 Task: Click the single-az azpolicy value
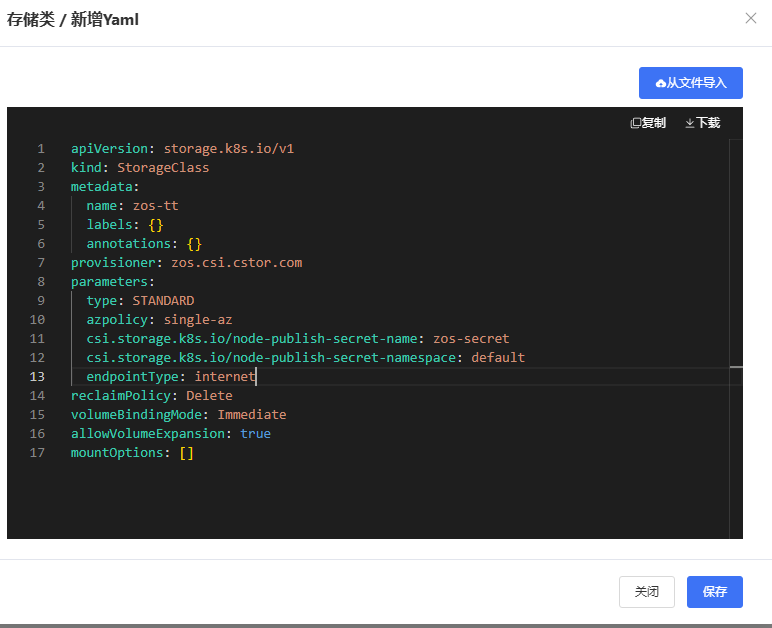coord(198,320)
